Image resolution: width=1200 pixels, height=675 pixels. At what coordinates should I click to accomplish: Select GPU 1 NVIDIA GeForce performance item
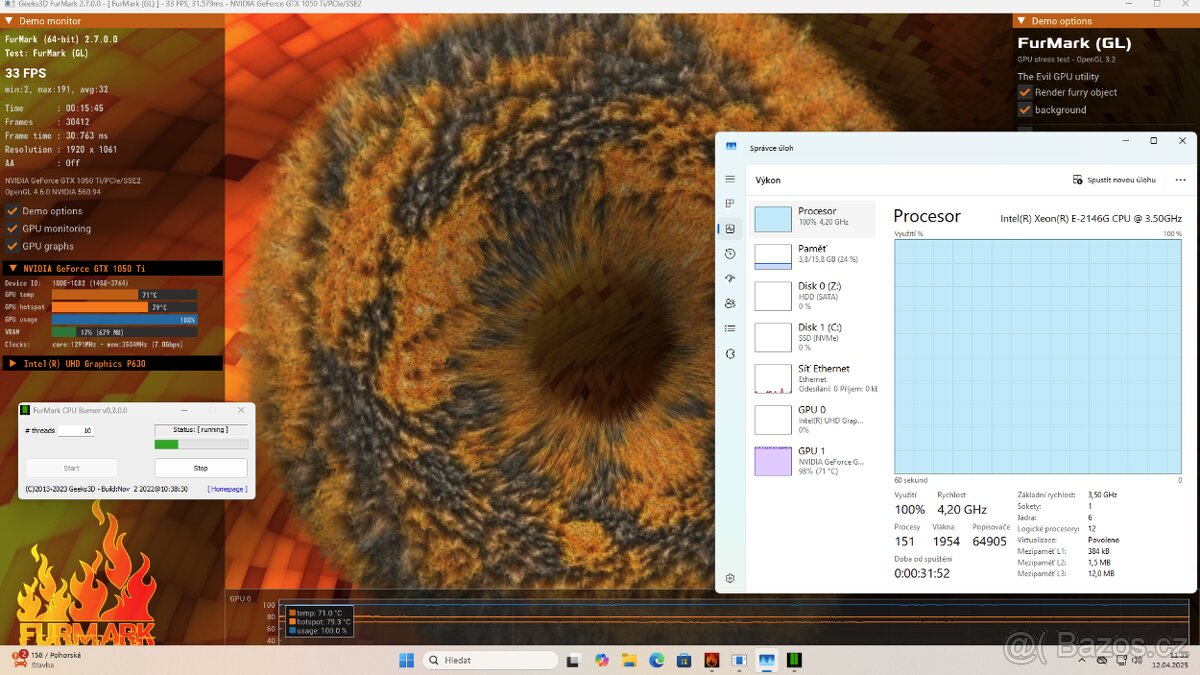[x=812, y=460]
